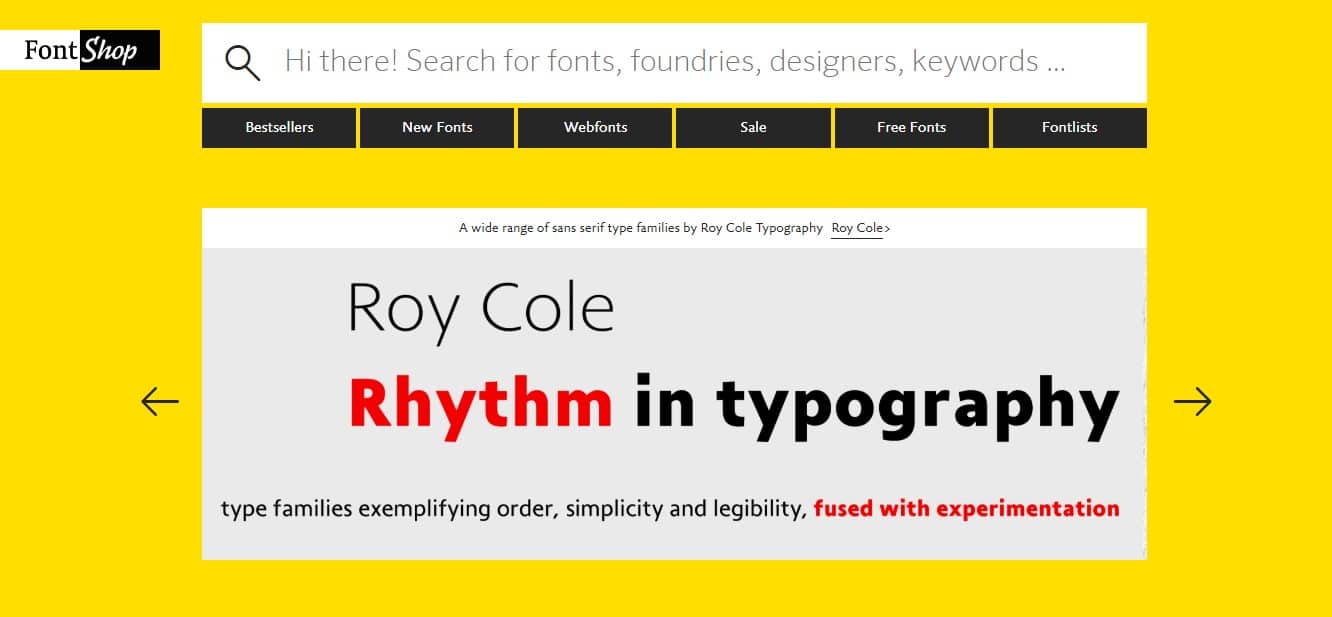The height and width of the screenshot is (617, 1332).
Task: Select the Webfonts menu item
Action: tap(595, 128)
